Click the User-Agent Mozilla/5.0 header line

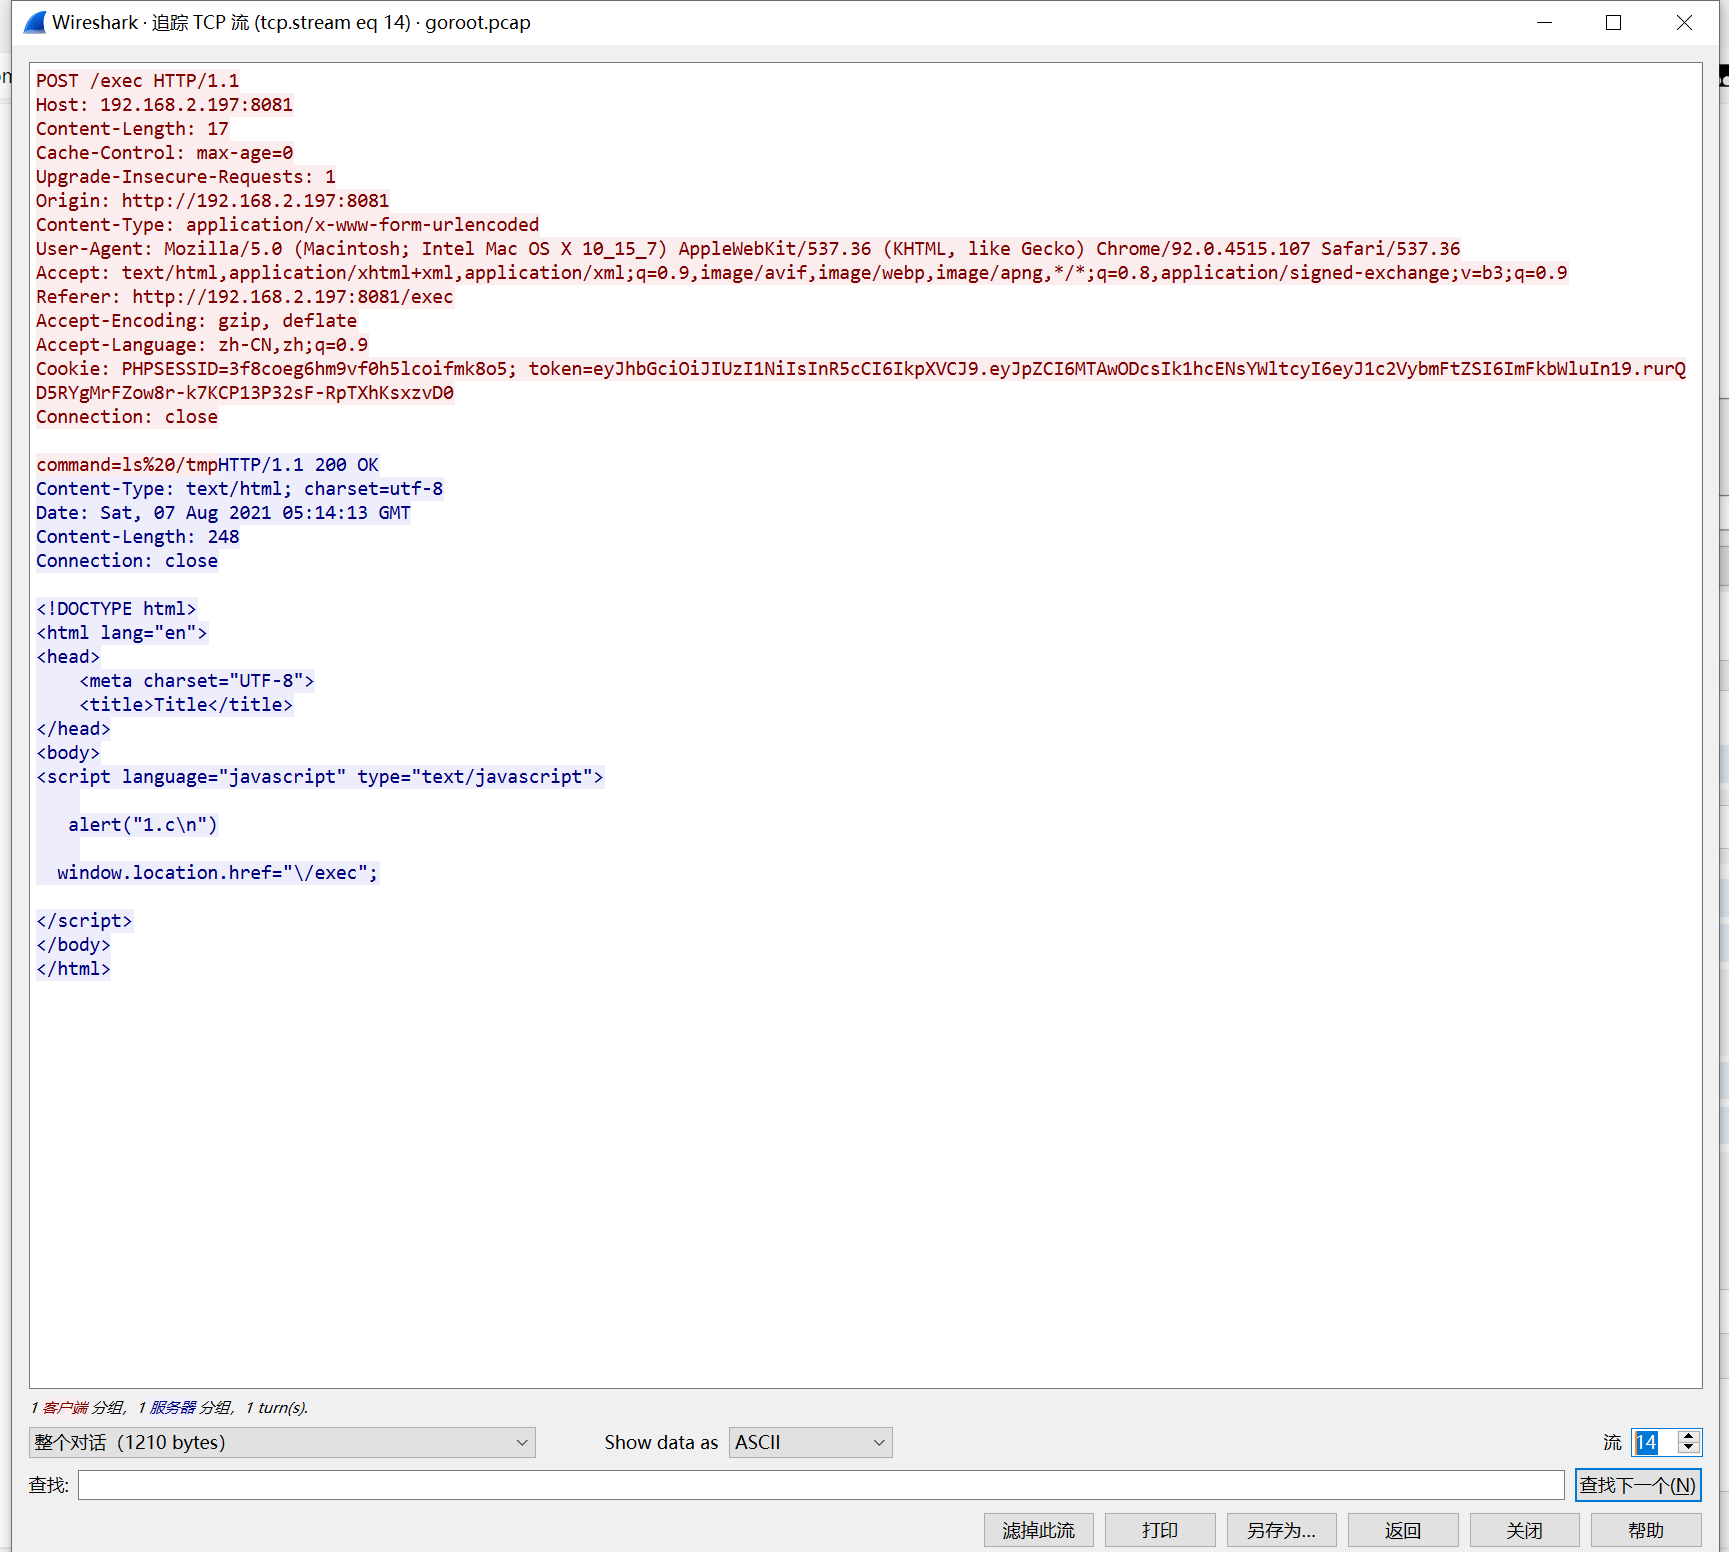(x=748, y=249)
